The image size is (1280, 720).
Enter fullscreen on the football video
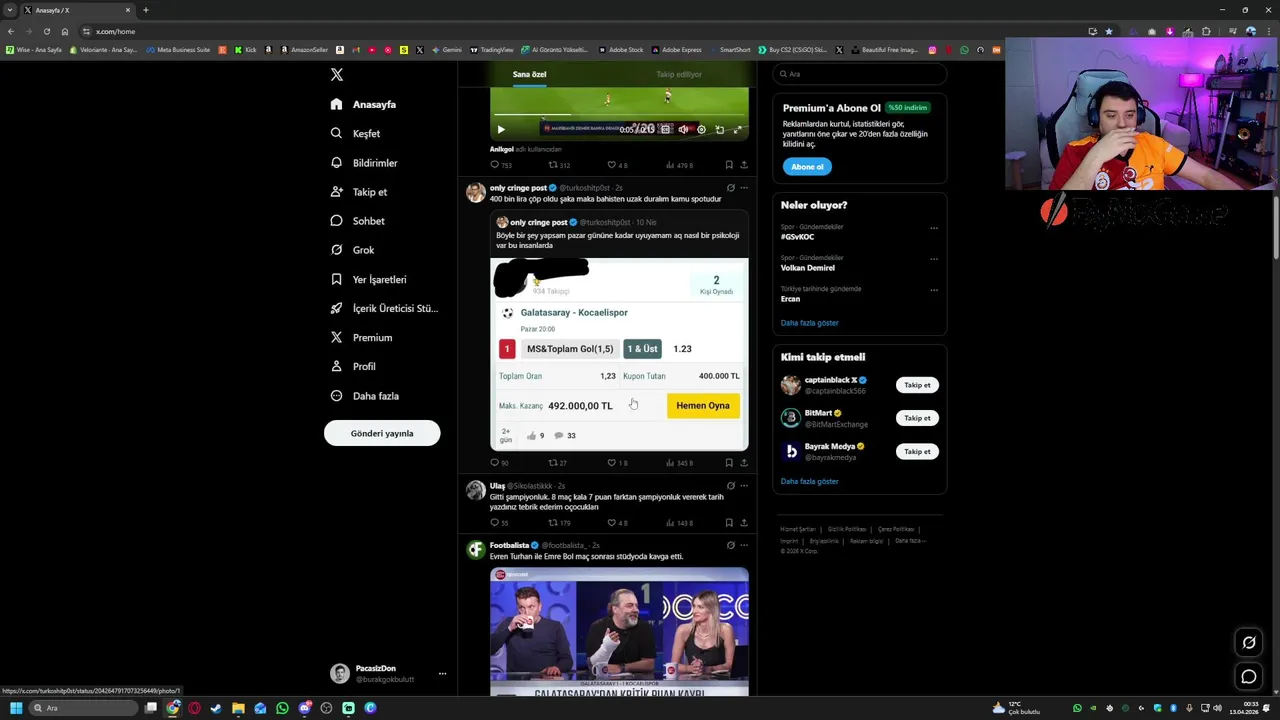tap(737, 129)
